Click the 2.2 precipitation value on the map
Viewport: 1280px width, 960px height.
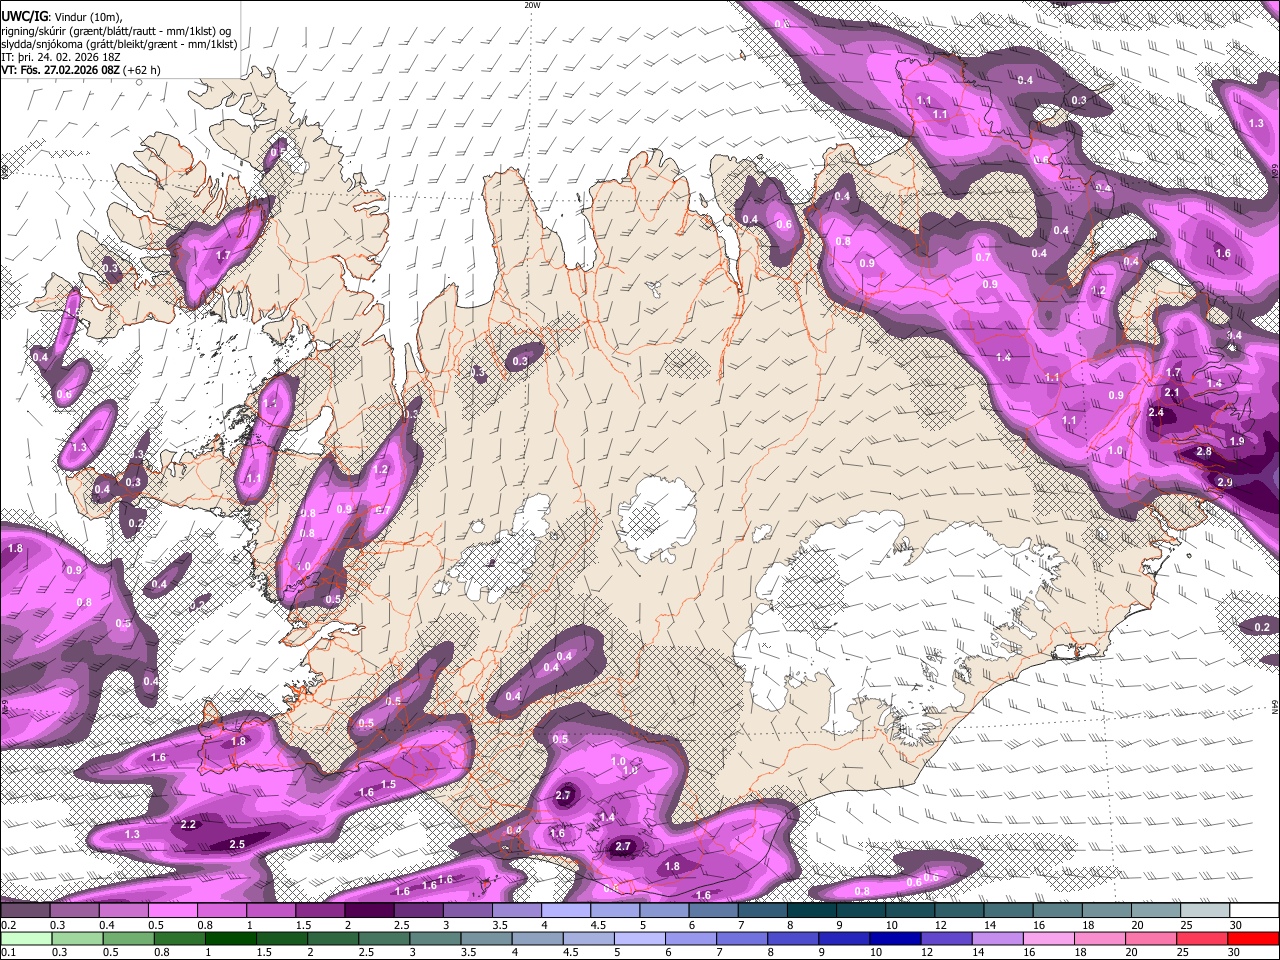tap(189, 825)
